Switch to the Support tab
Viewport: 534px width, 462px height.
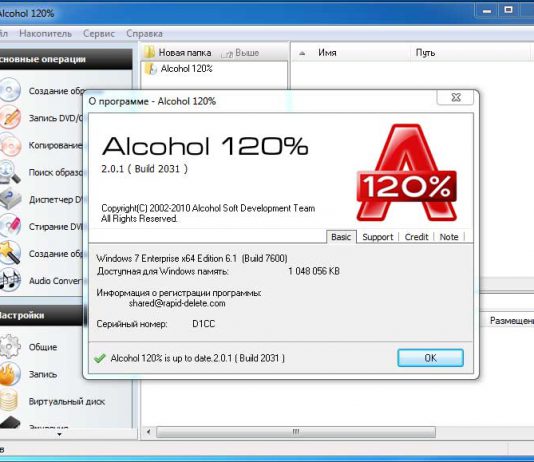pyautogui.click(x=378, y=237)
